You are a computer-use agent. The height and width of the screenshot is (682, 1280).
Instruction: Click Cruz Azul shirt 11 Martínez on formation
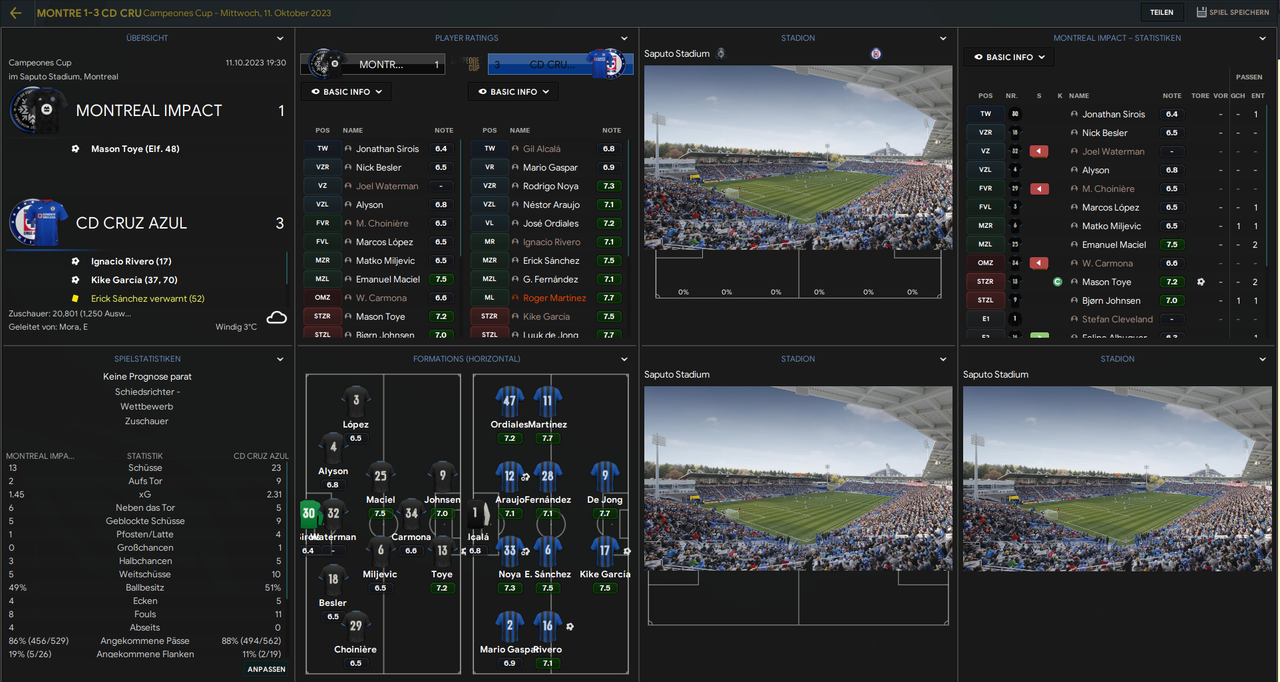tap(547, 401)
